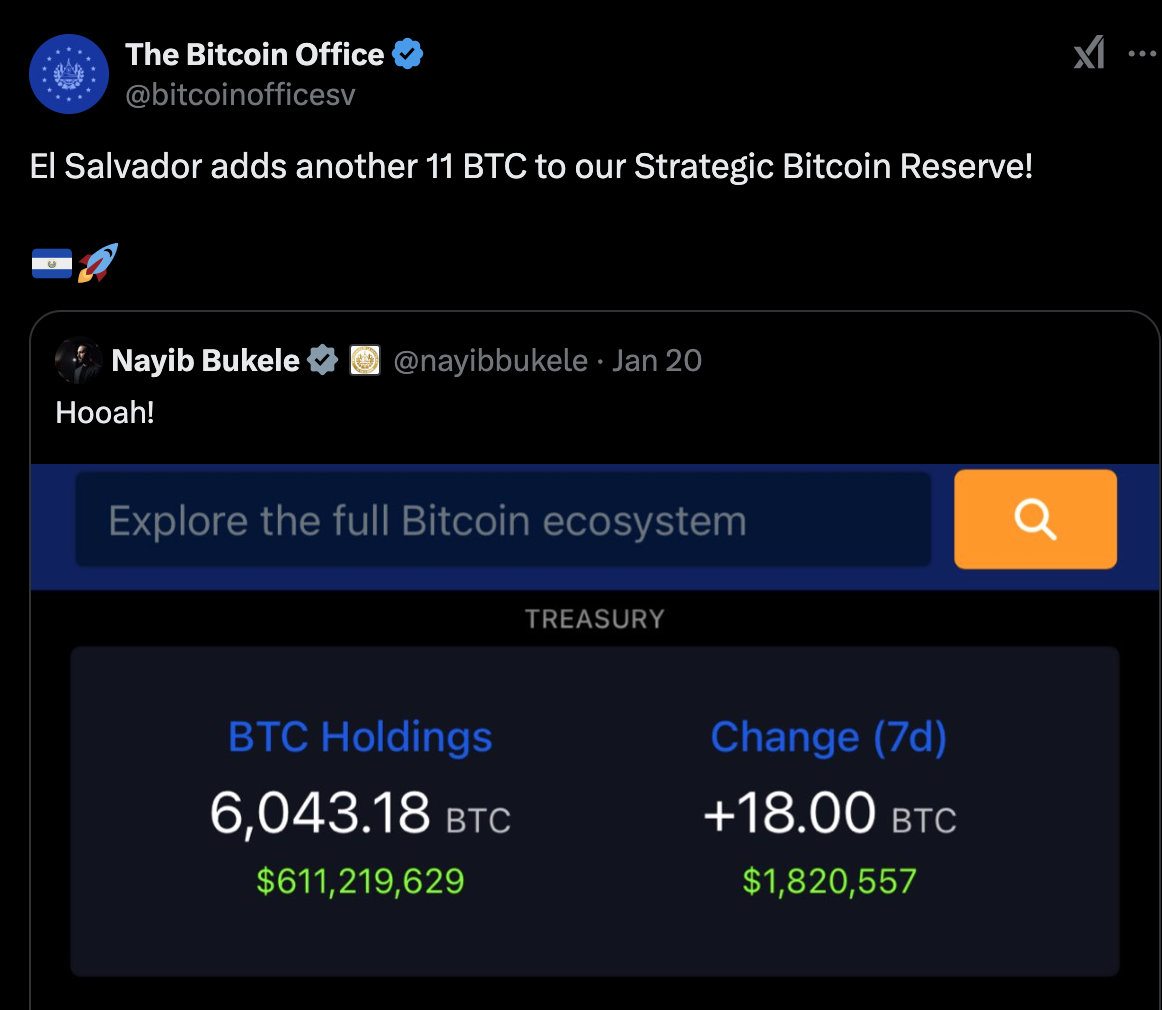This screenshot has width=1162, height=1010.
Task: Click the orange search magnifier button
Action: 1035,519
